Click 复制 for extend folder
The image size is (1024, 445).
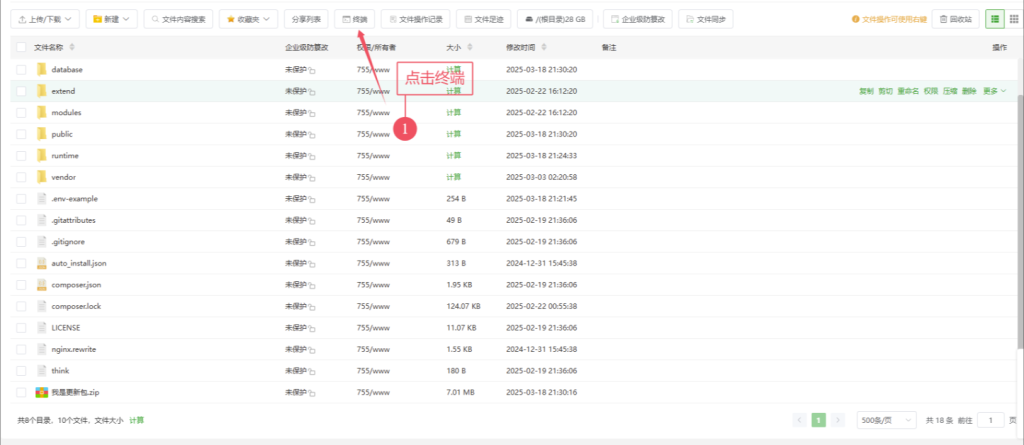tap(866, 91)
